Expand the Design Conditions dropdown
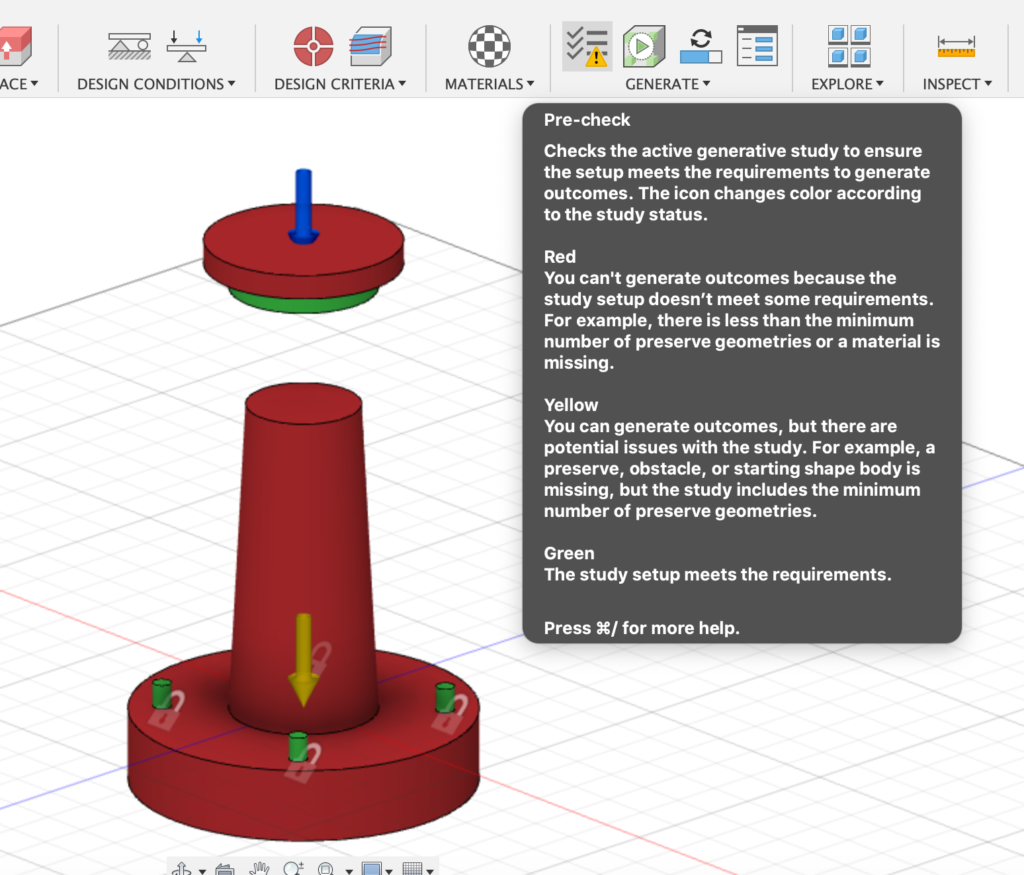 point(156,84)
